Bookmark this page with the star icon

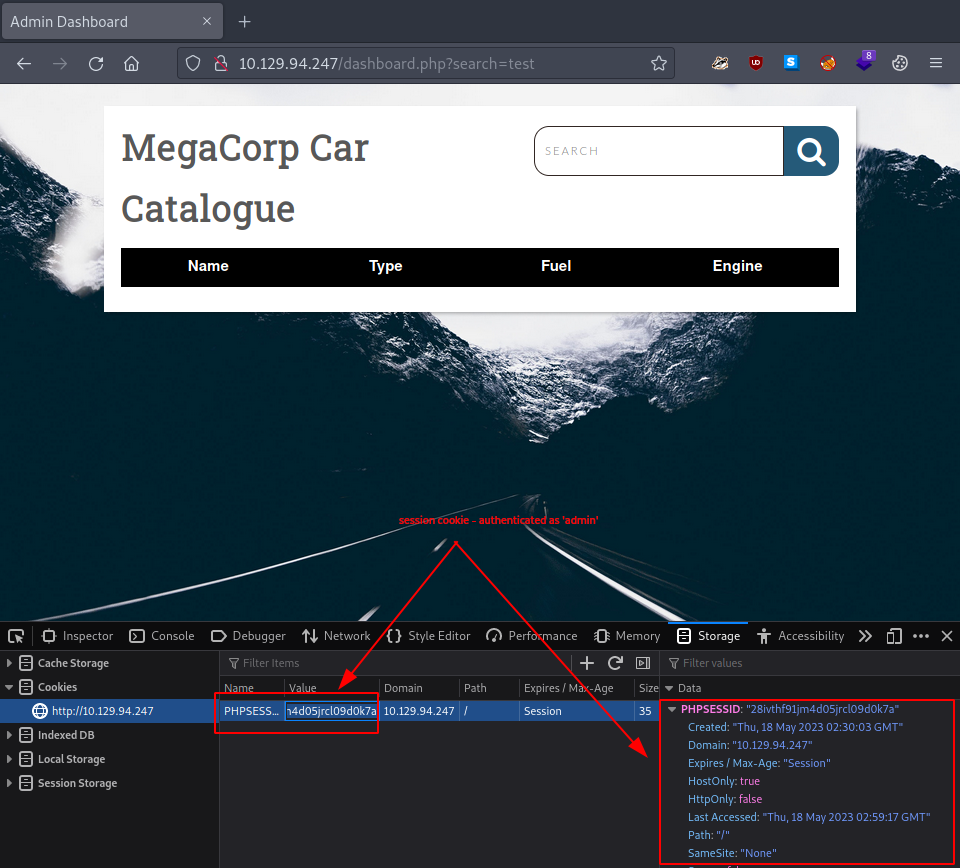pyautogui.click(x=658, y=63)
